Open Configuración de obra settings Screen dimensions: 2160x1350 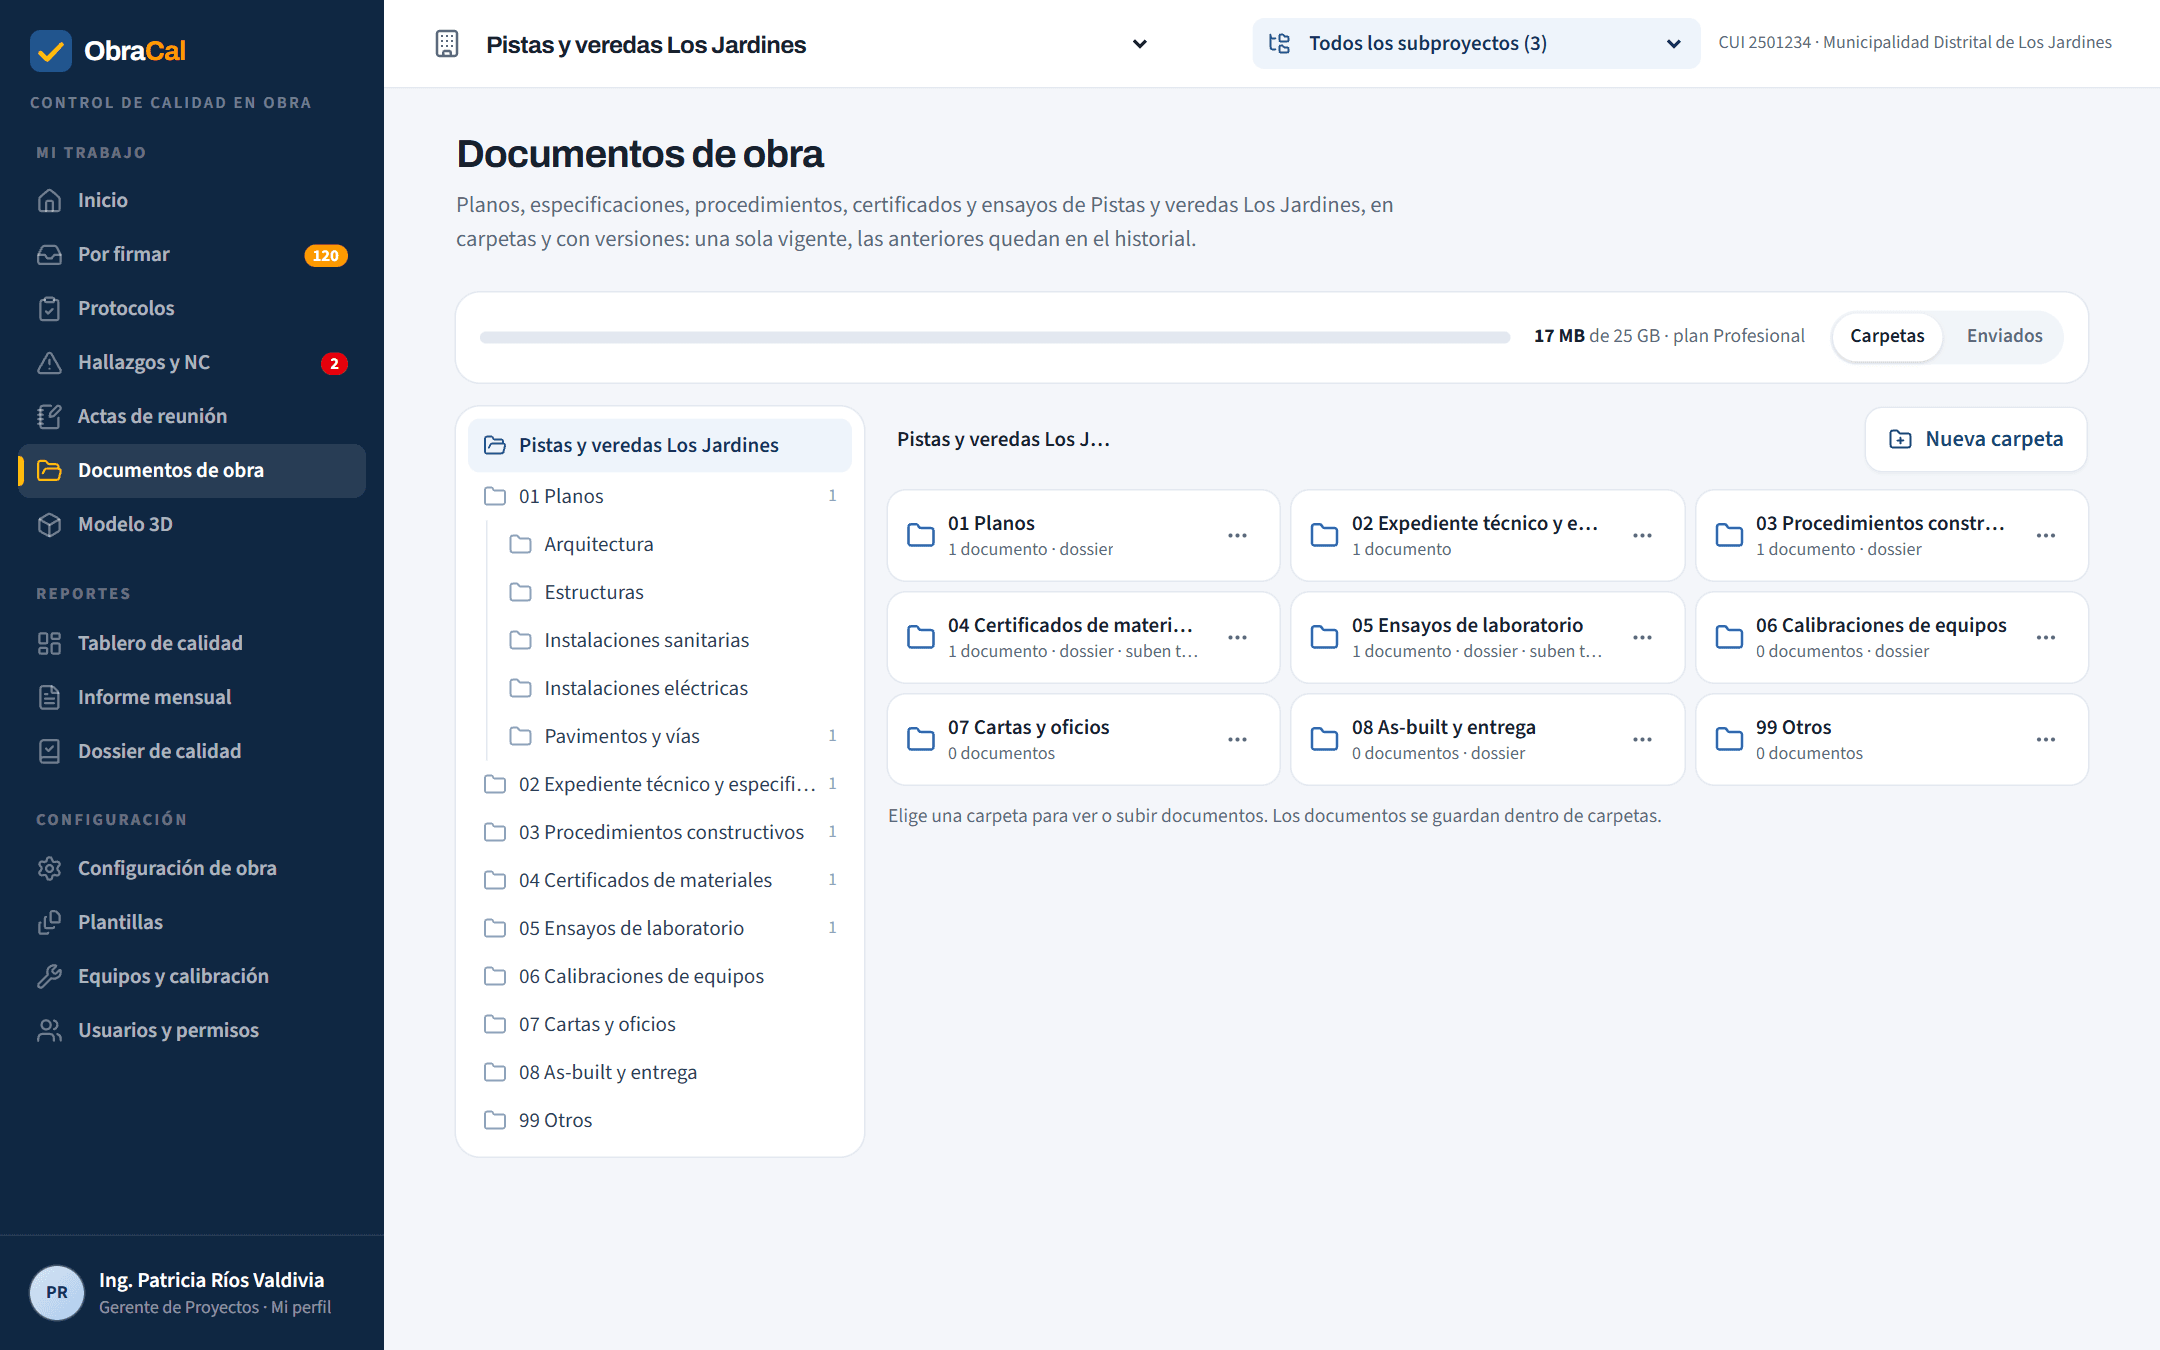192,868
